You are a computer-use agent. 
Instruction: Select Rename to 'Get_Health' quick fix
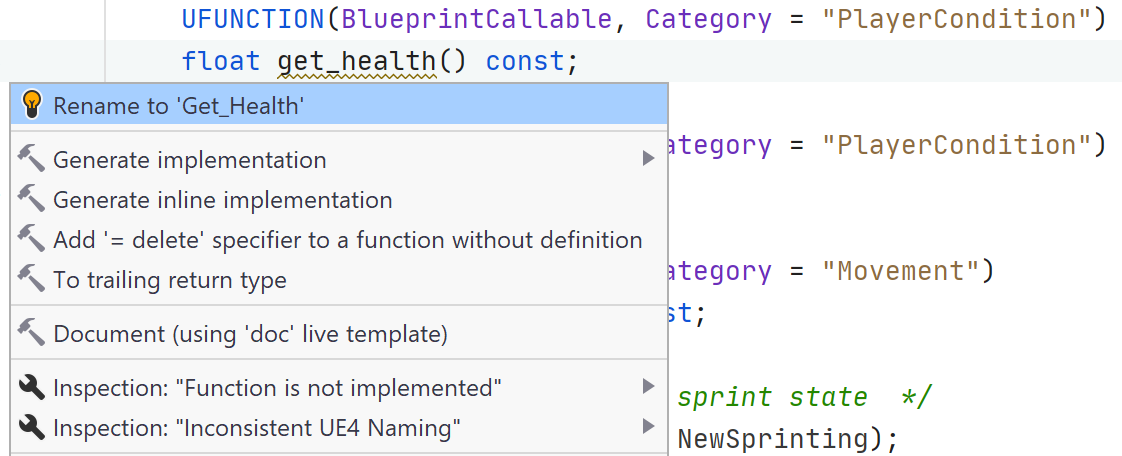[x=339, y=105]
